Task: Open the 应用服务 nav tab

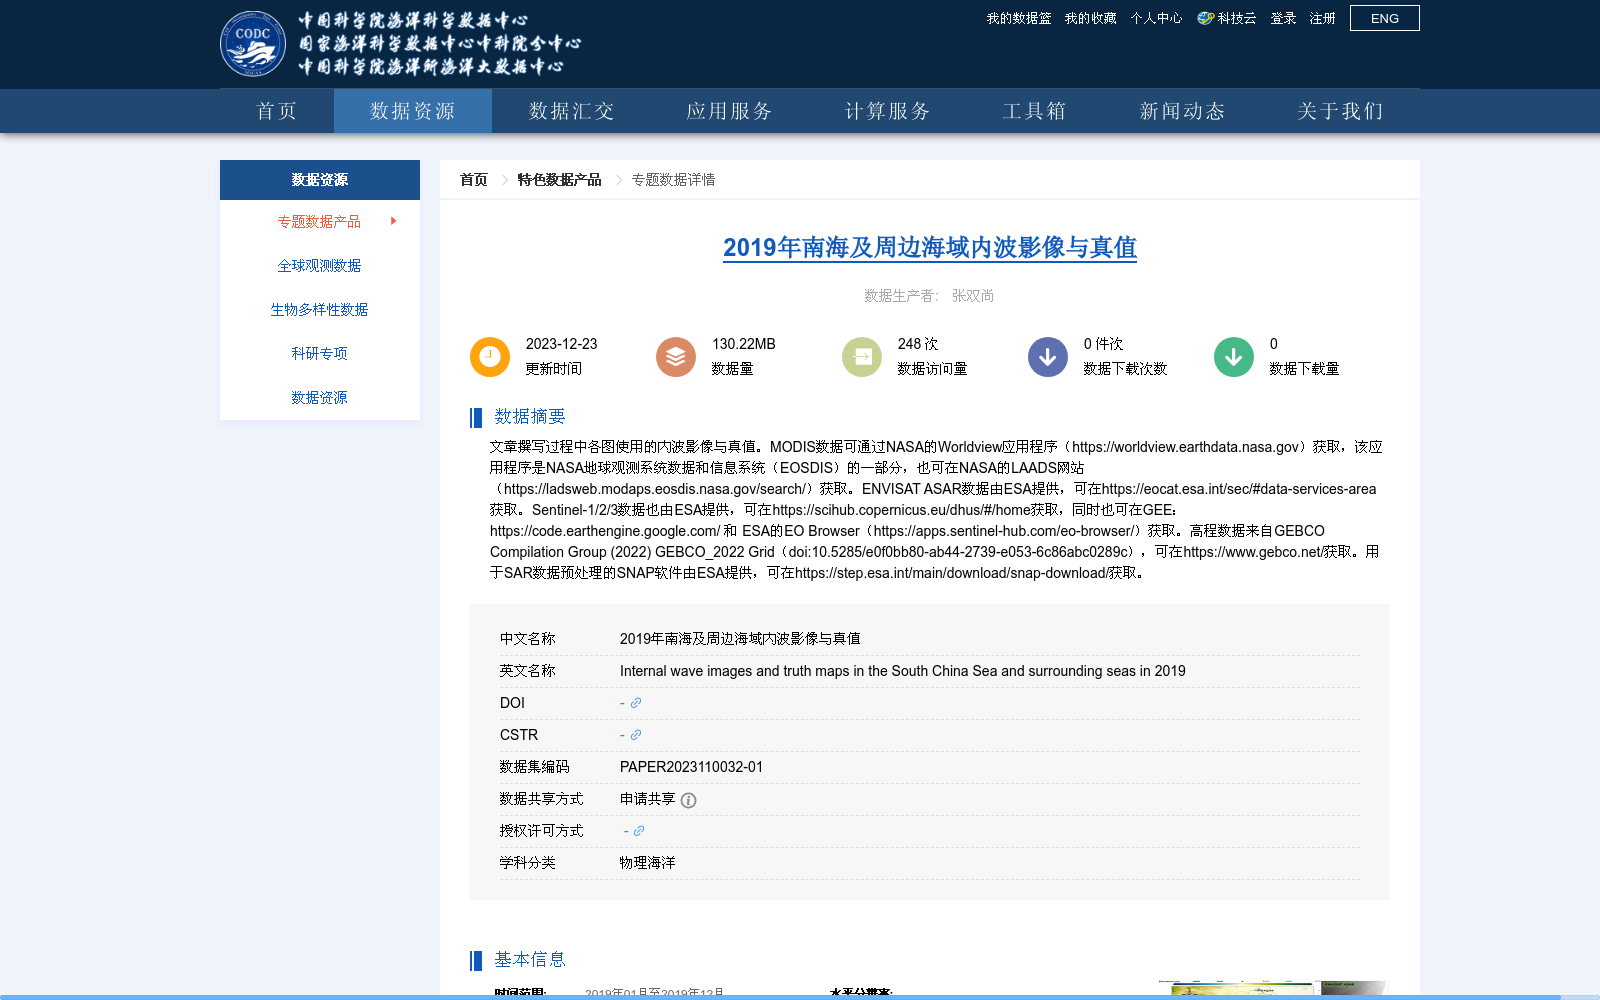Action: coord(729,111)
